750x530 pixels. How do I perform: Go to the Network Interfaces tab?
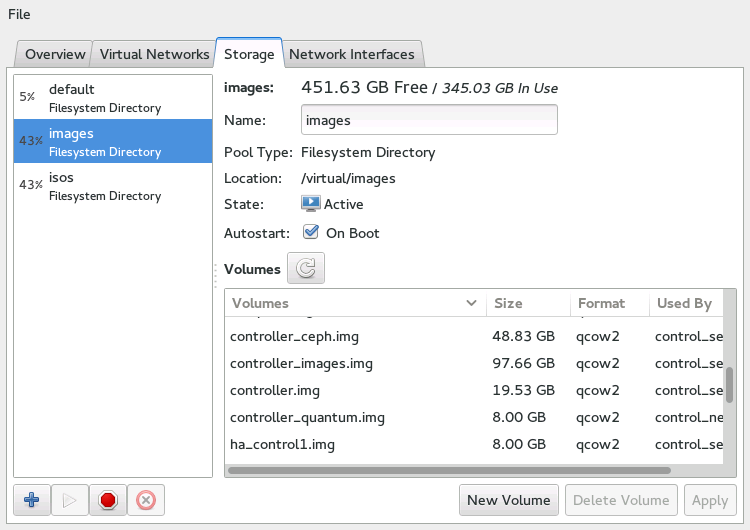point(351,54)
